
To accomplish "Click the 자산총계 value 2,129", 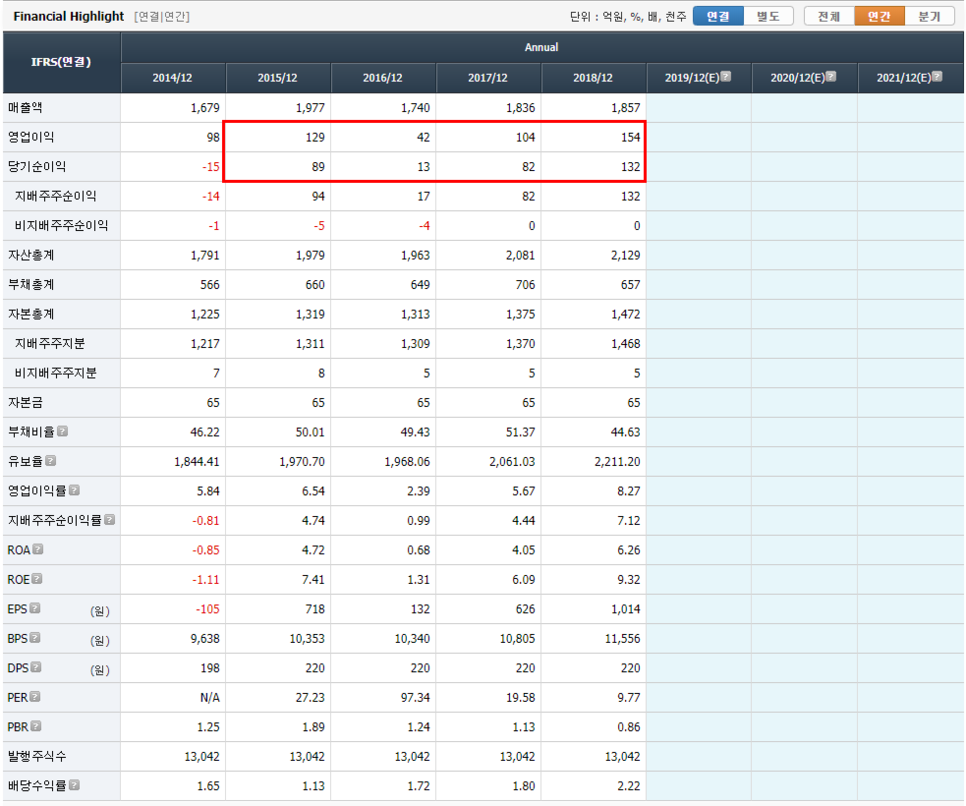I will point(625,254).
